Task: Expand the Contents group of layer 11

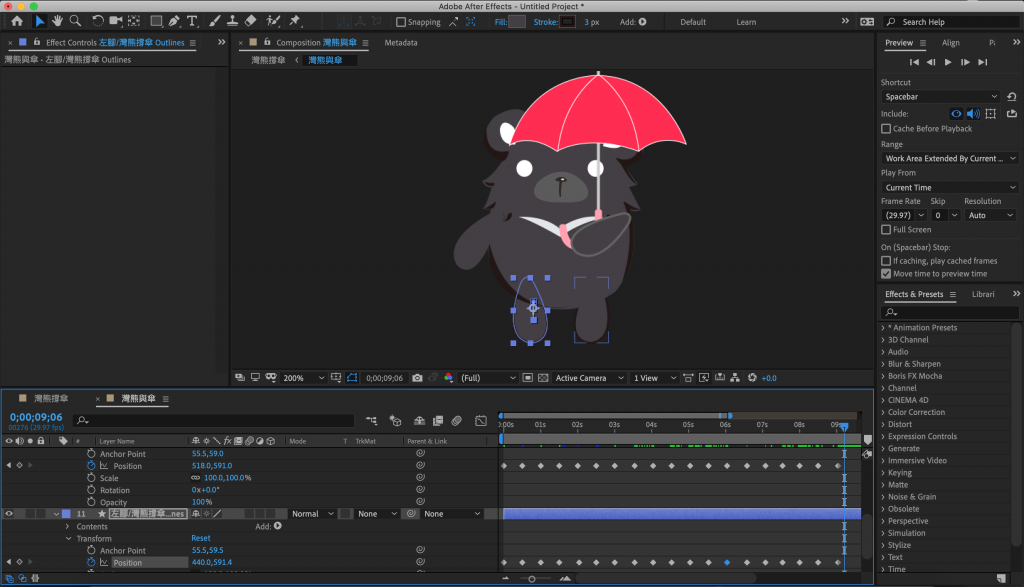Action: pyautogui.click(x=67, y=526)
